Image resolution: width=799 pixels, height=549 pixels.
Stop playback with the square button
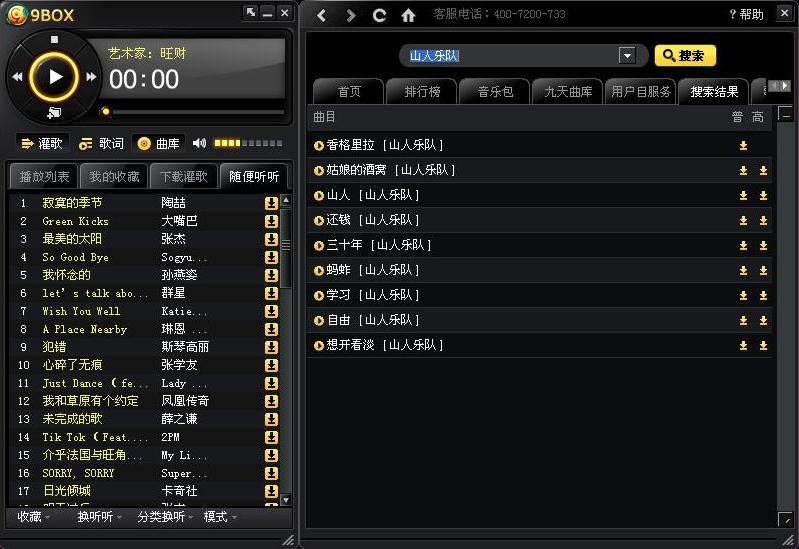click(55, 39)
